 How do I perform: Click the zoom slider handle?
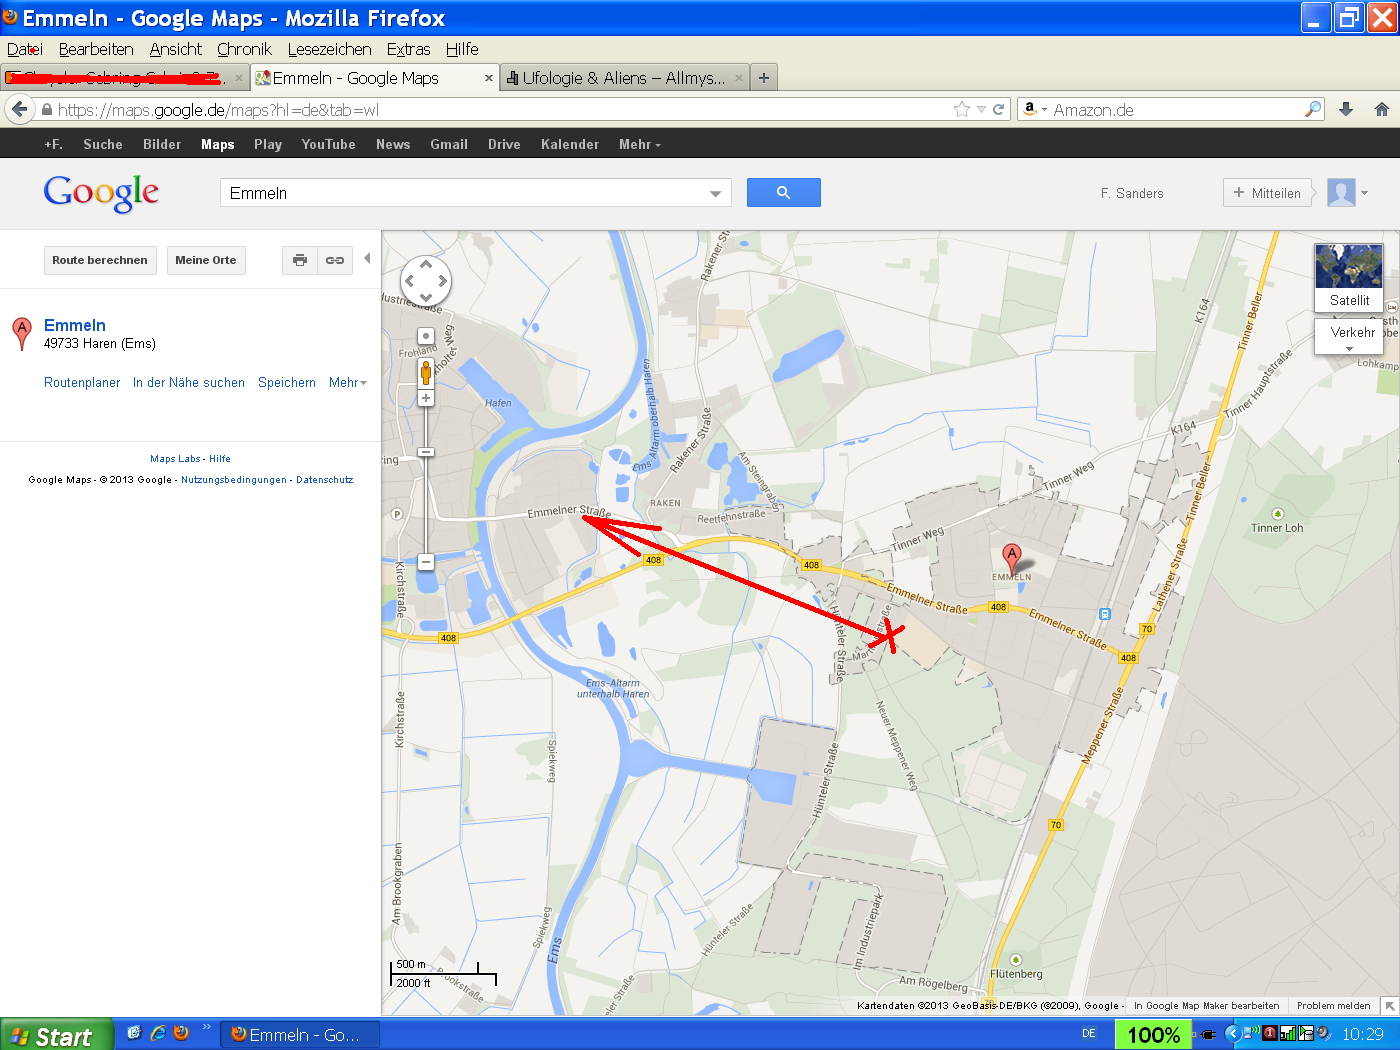pyautogui.click(x=426, y=452)
